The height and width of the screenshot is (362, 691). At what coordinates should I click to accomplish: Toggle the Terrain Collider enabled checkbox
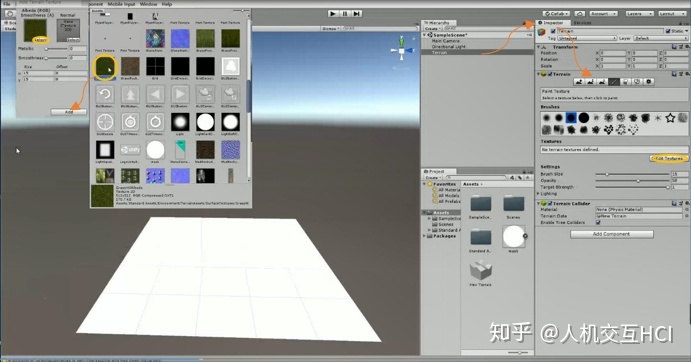click(x=550, y=203)
